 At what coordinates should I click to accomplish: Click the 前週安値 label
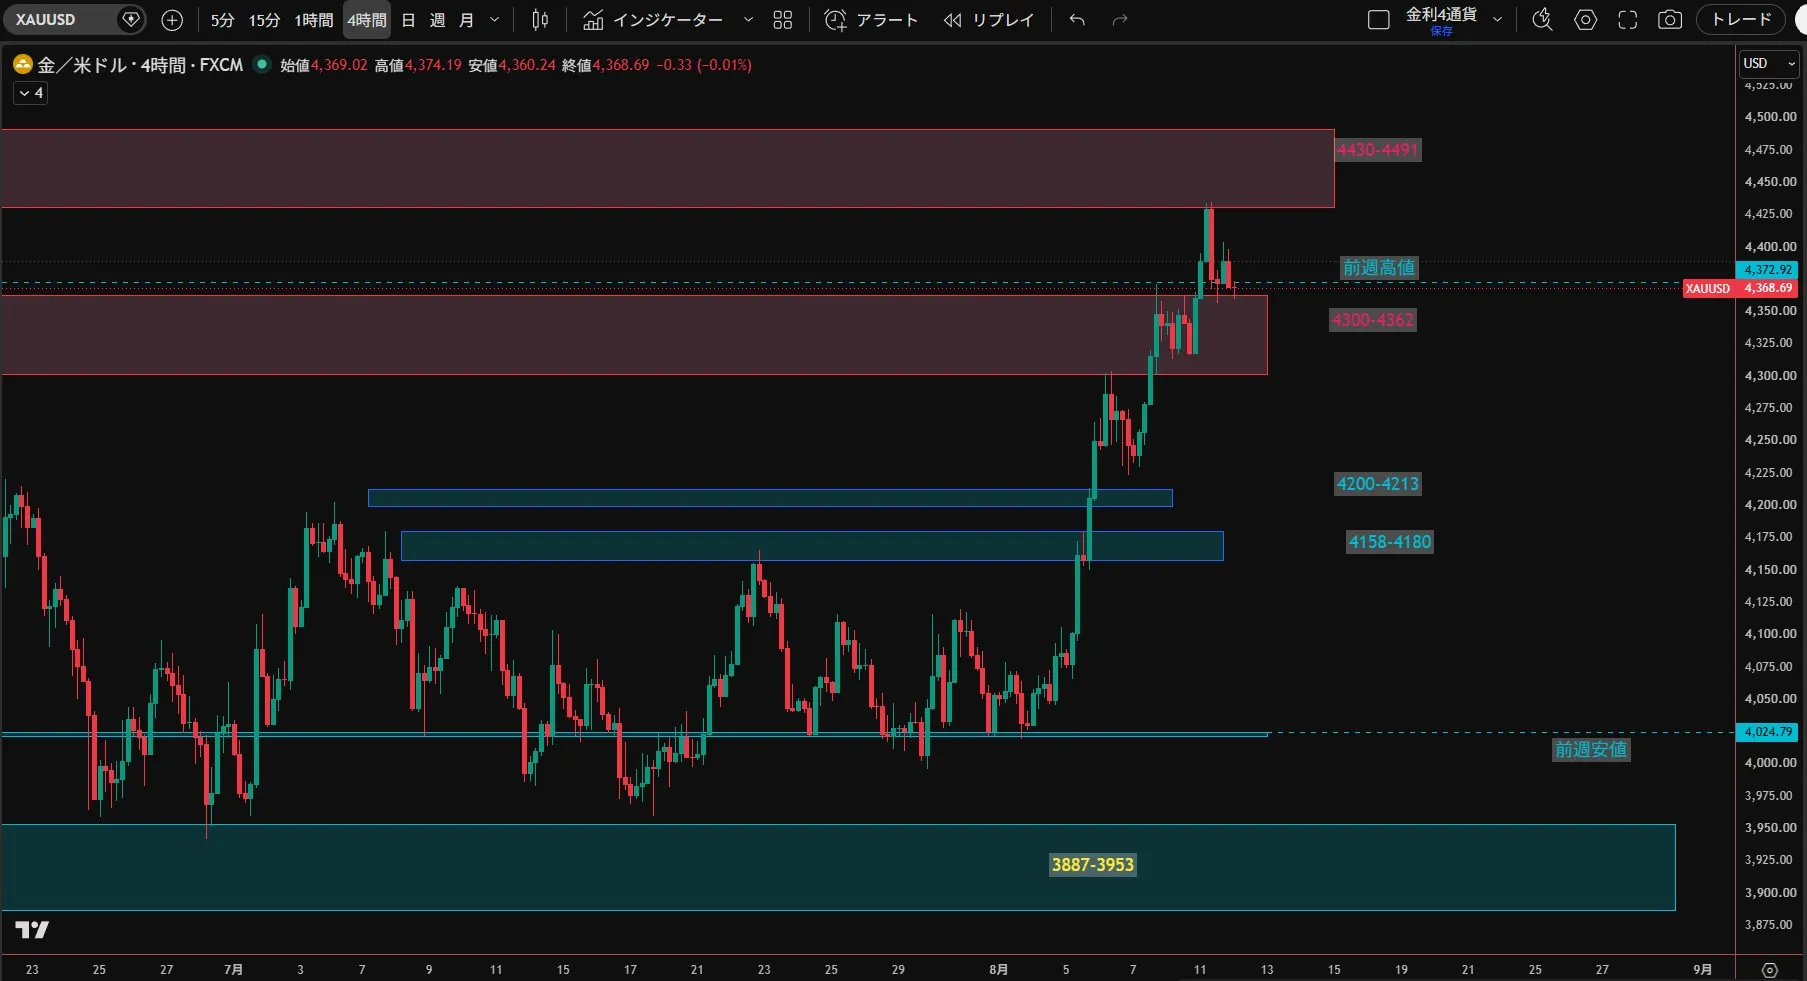tap(1591, 750)
